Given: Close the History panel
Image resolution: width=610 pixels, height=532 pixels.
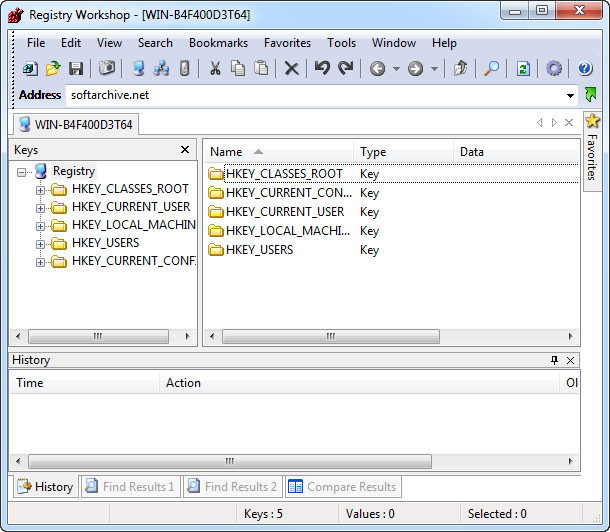Looking at the screenshot, I should [570, 360].
